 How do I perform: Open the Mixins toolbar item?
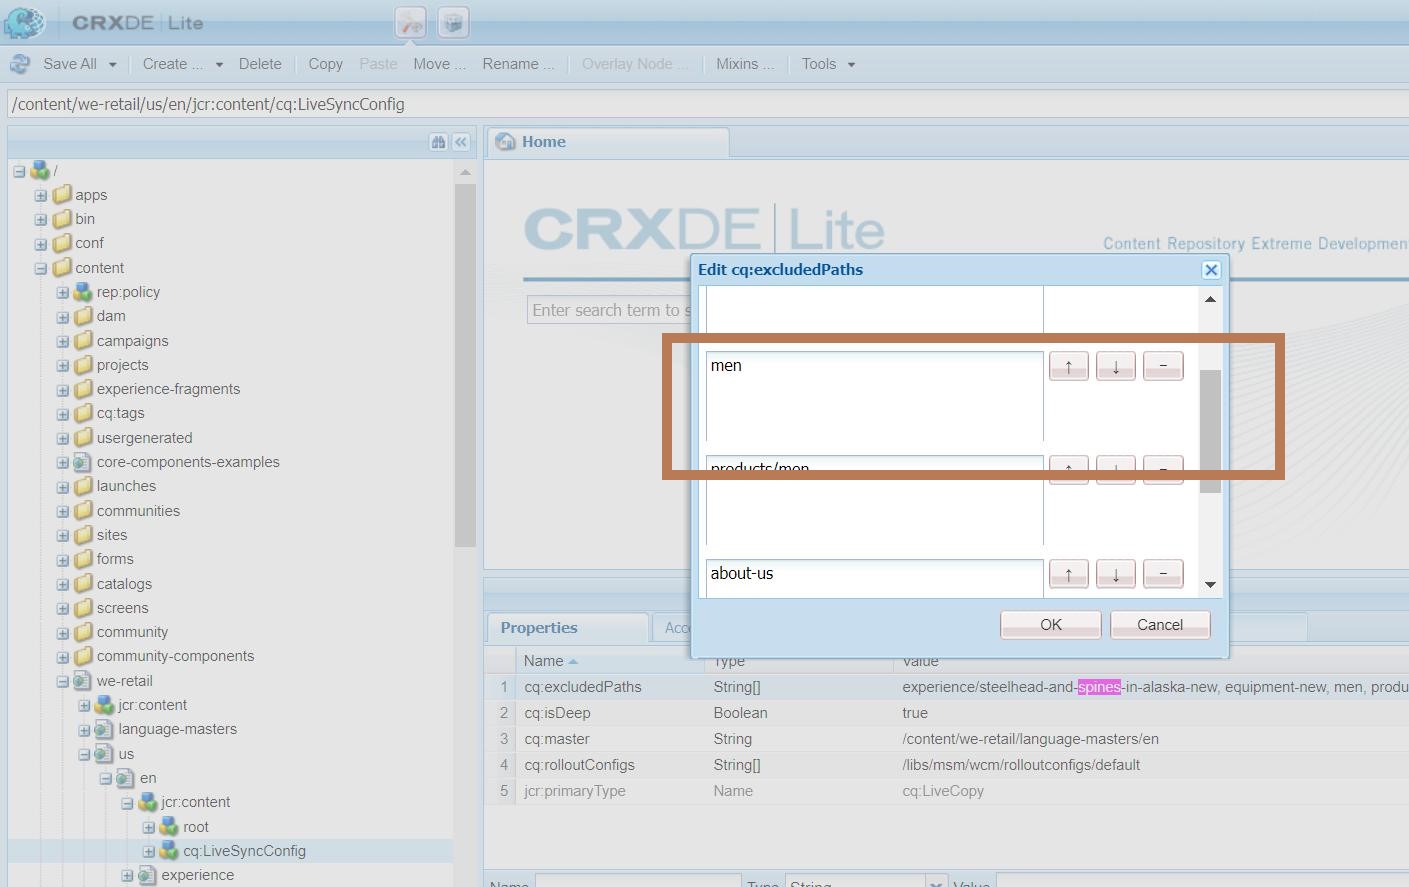[745, 64]
